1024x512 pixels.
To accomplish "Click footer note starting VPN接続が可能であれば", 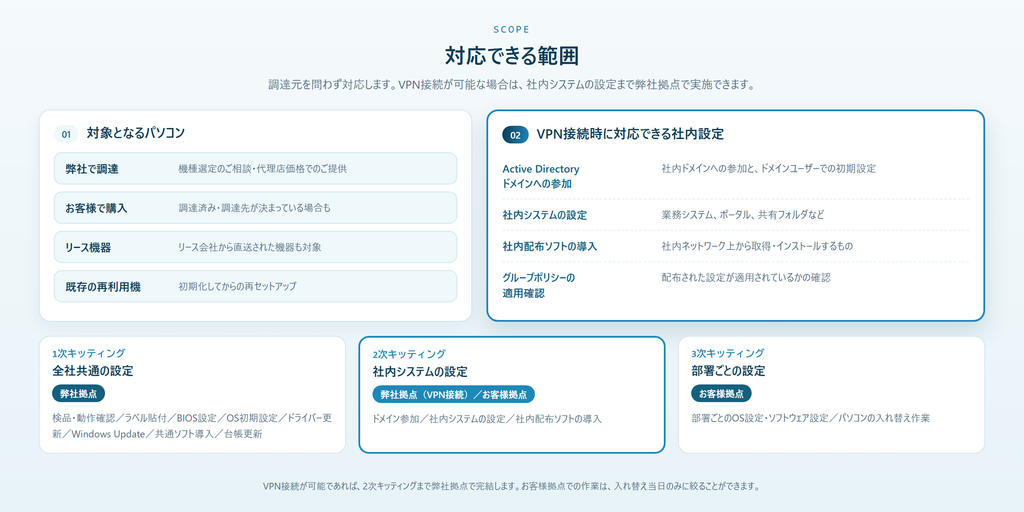I will pyautogui.click(x=511, y=487).
